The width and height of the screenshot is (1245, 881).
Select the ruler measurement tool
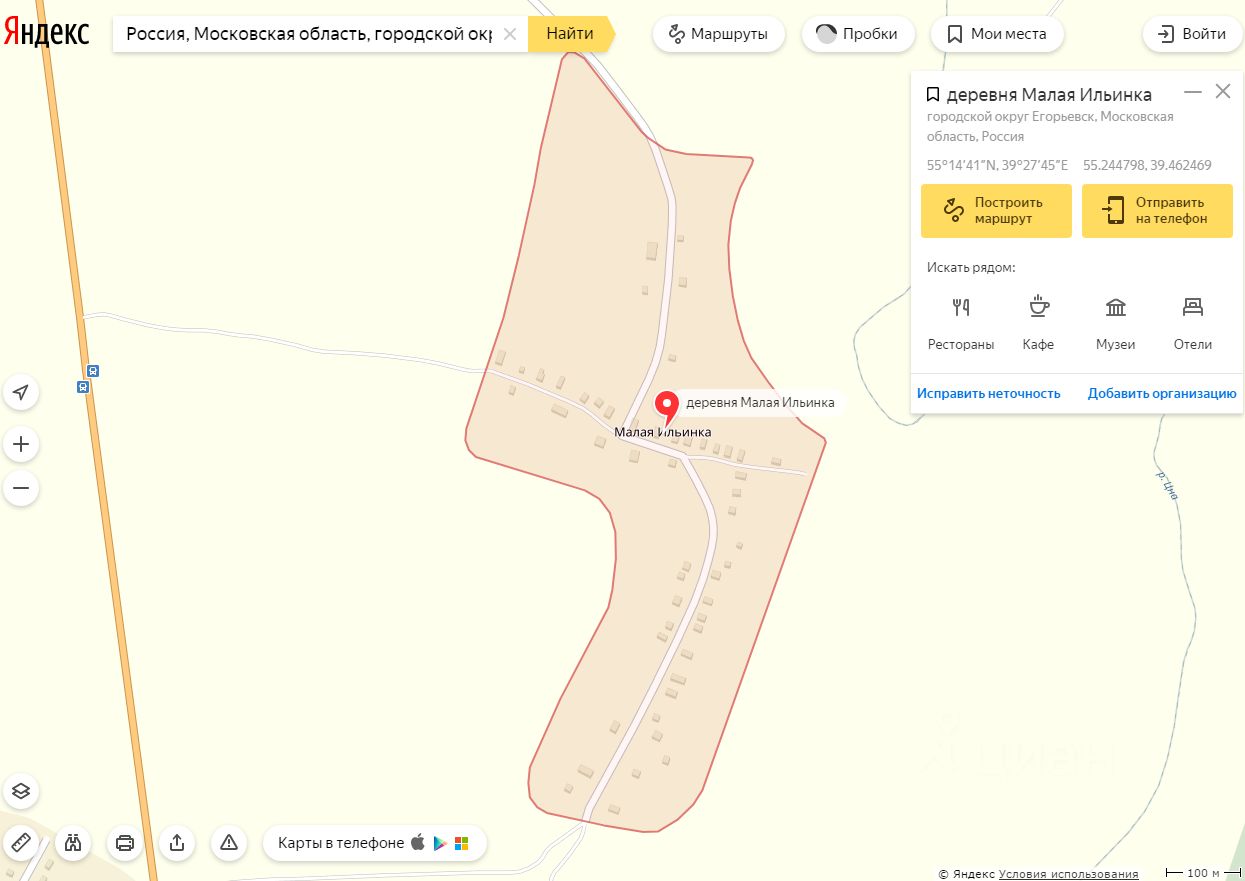(21, 842)
